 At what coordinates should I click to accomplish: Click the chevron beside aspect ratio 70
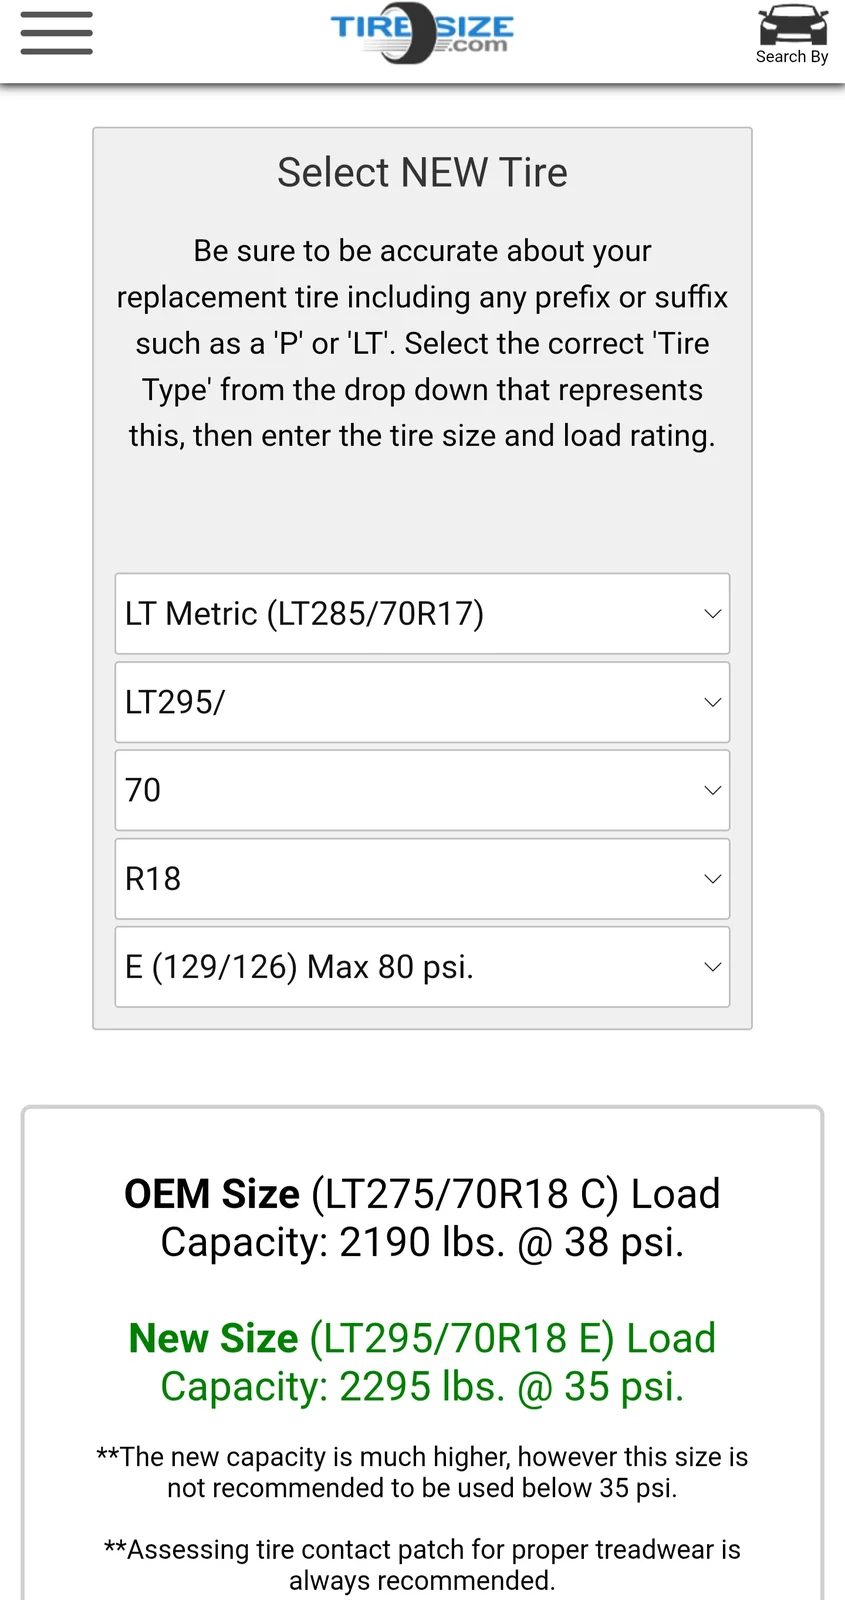tap(712, 790)
